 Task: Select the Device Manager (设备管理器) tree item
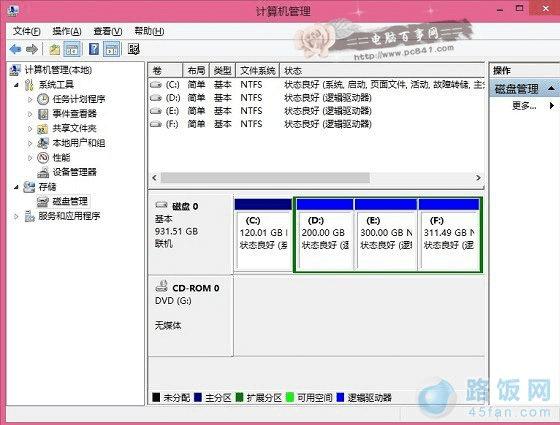click(75, 172)
